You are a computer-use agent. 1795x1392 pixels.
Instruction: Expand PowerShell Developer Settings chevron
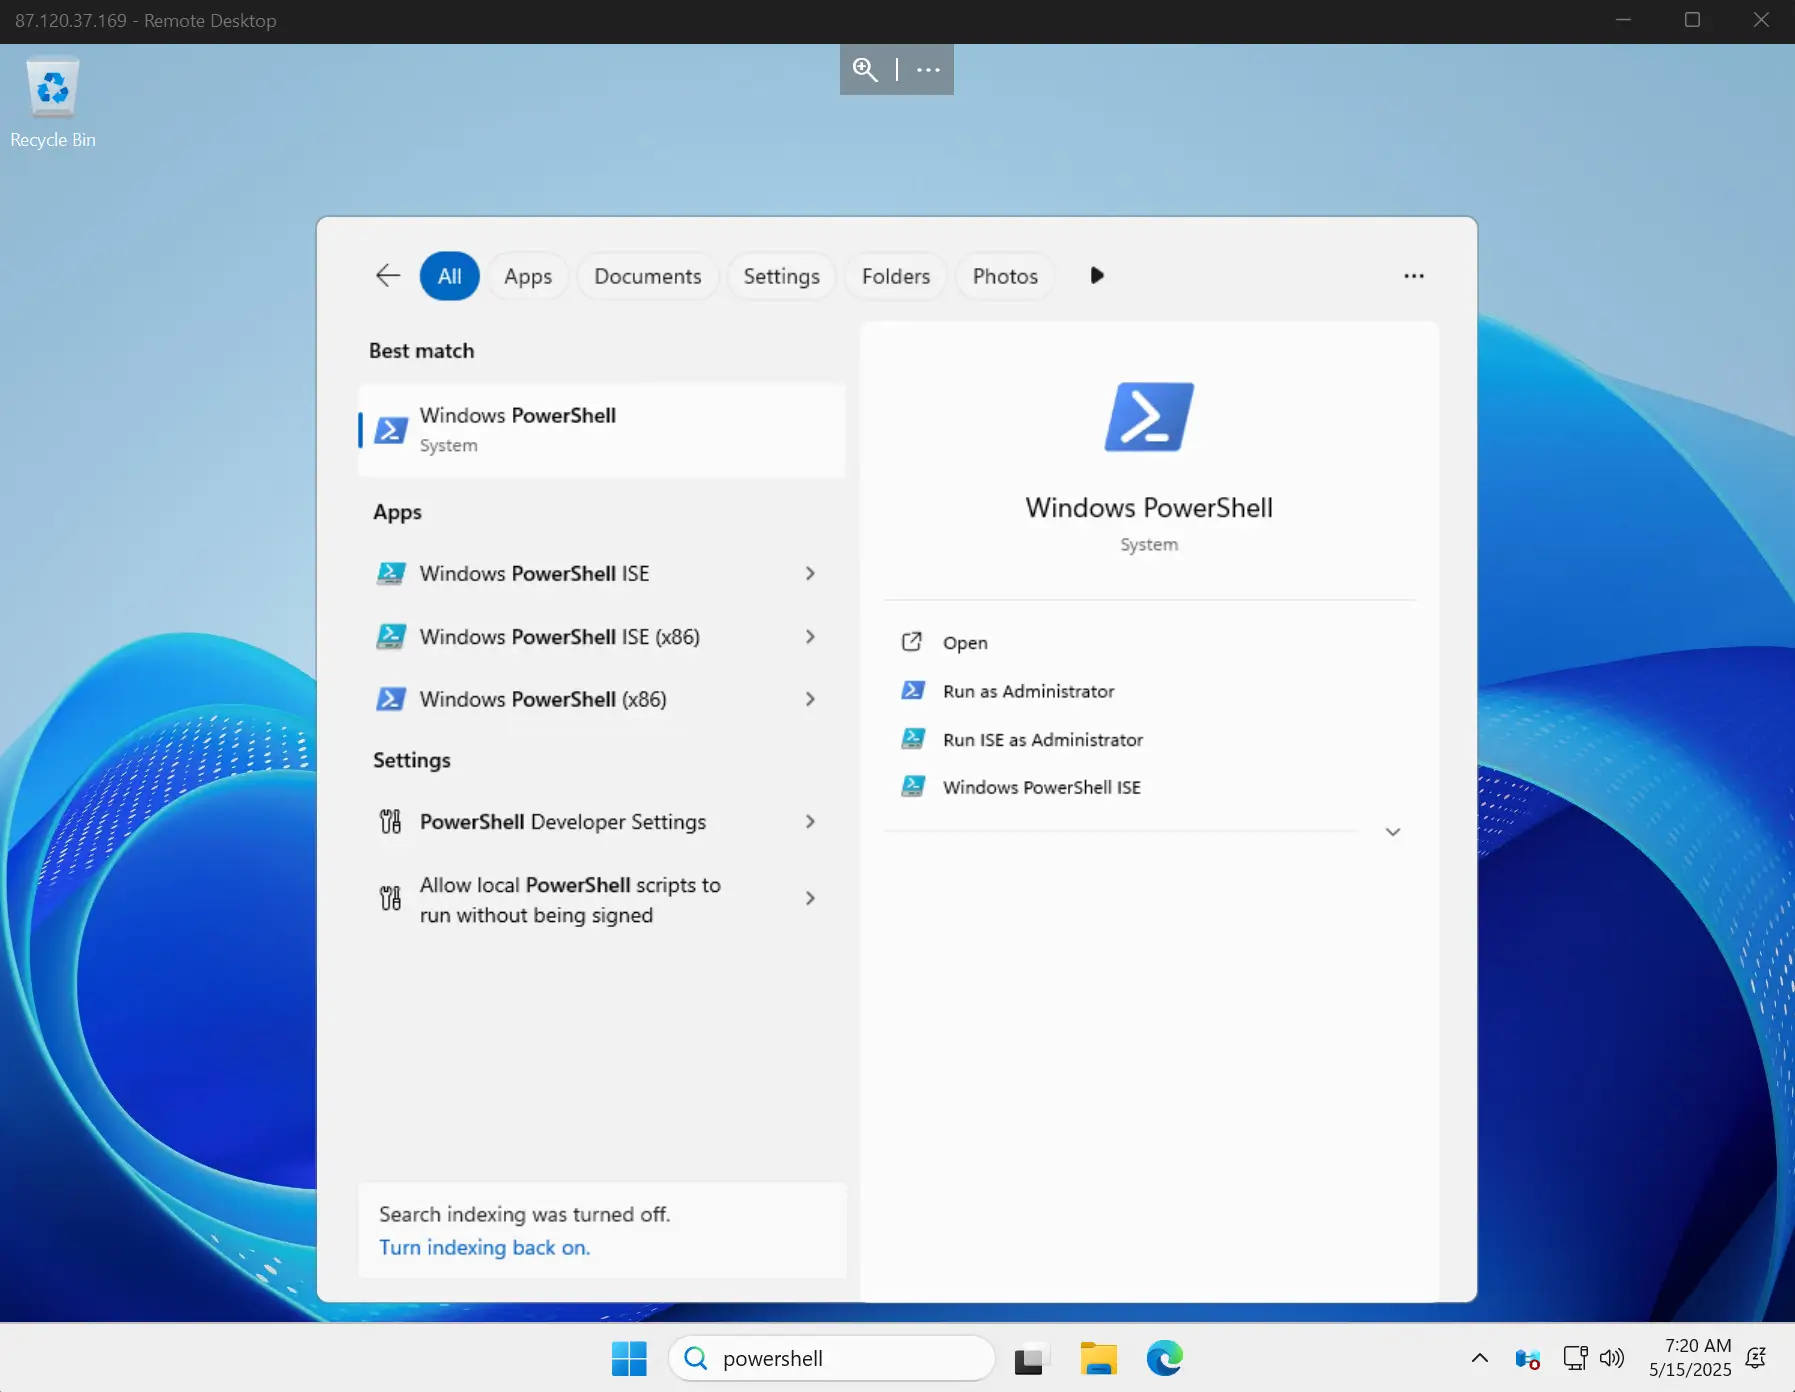pos(810,822)
